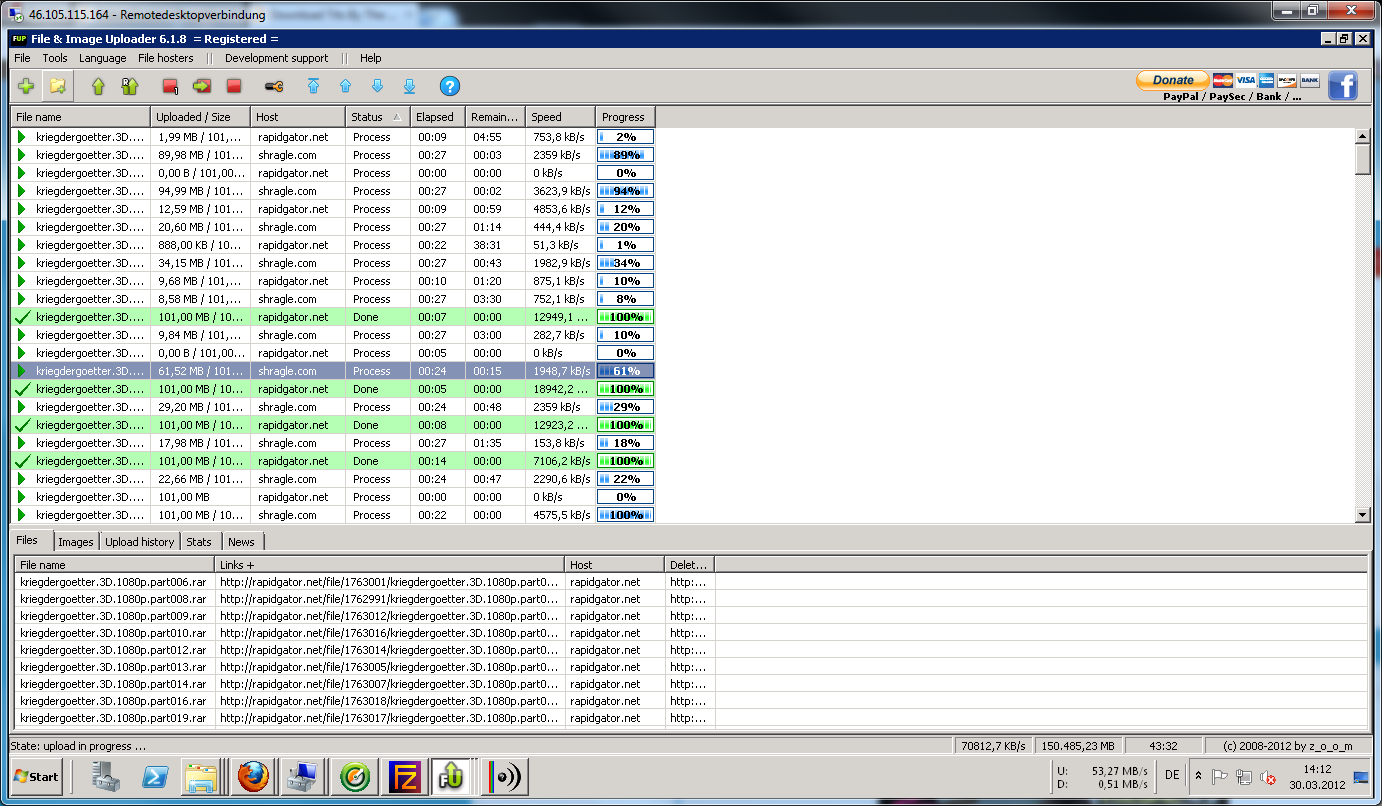Screen dimensions: 1382x806
Task: Open the Stats tab
Action: point(199,542)
